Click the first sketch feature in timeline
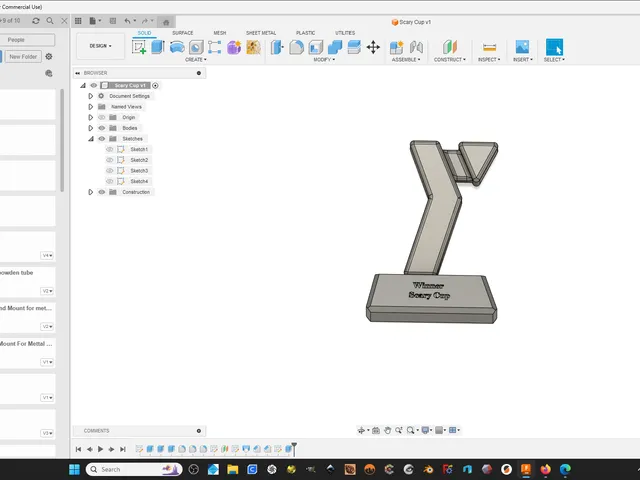Screen dimensions: 640x480 tap(139, 449)
